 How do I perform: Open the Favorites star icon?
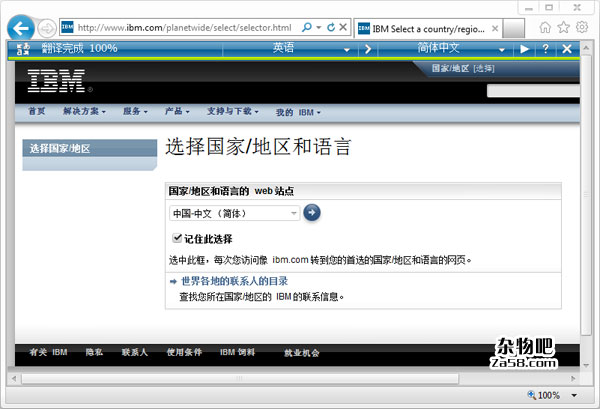click(563, 28)
